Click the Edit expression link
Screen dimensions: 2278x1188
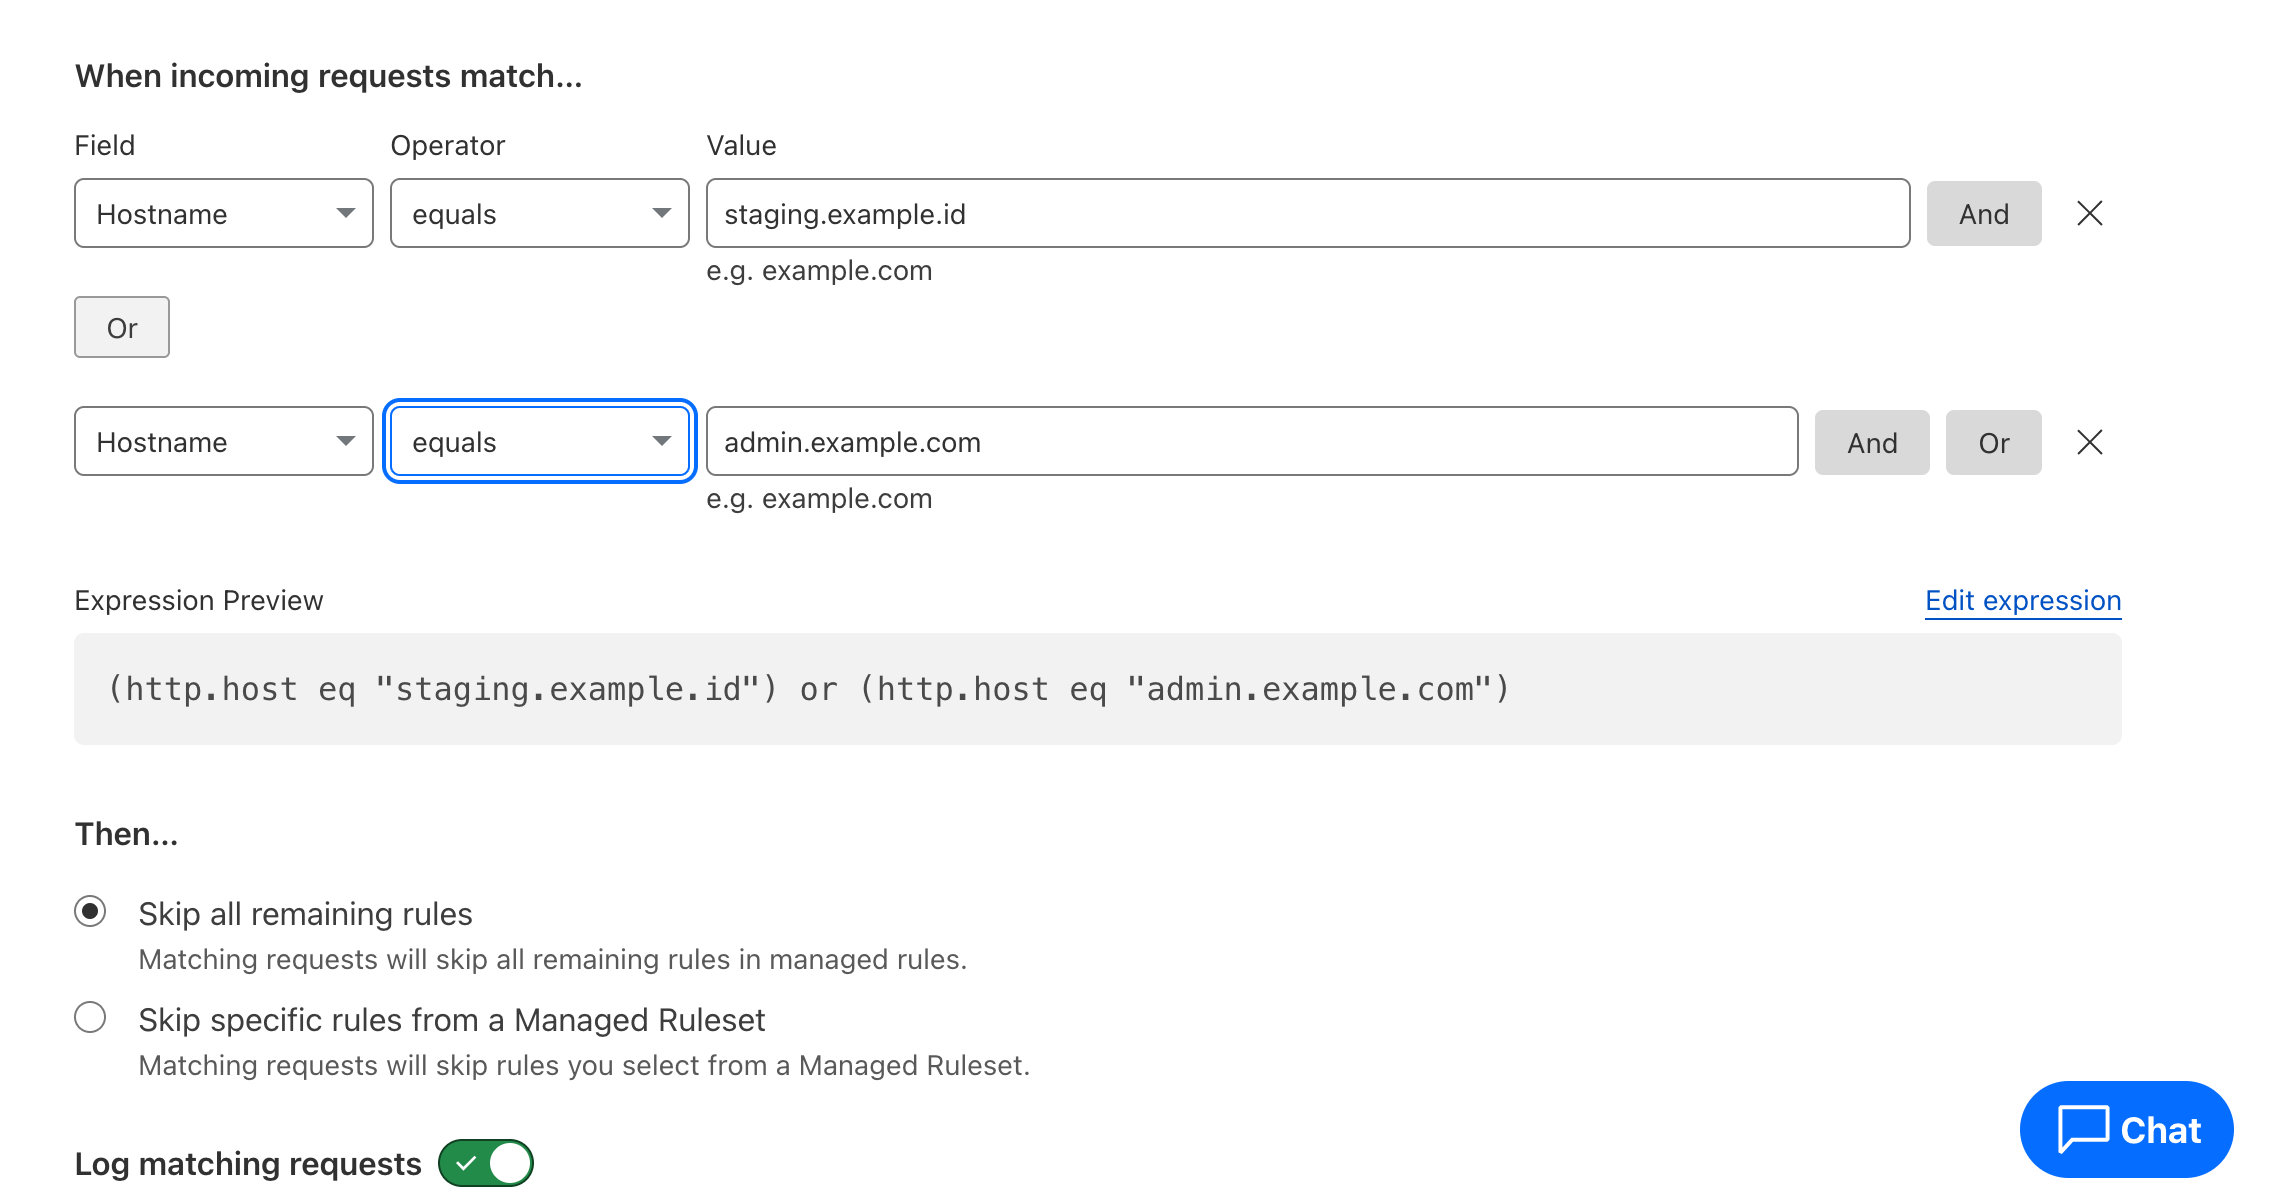[x=2022, y=600]
